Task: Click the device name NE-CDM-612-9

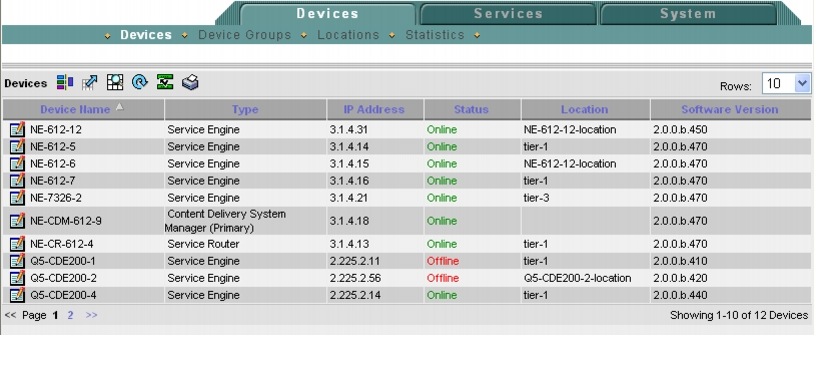Action: tap(65, 221)
